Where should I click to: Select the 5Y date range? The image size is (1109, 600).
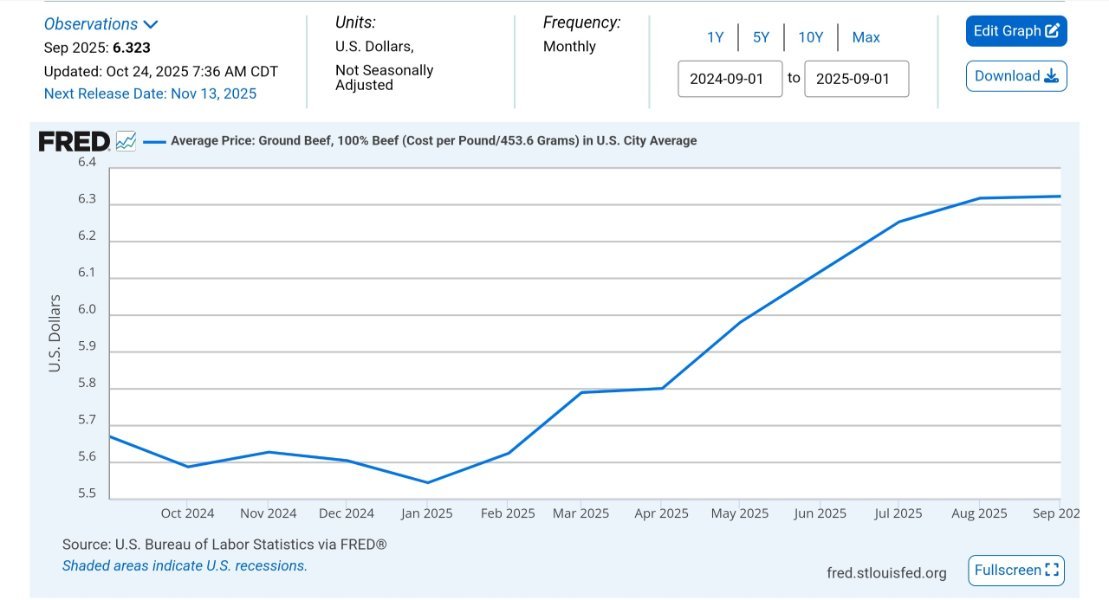tap(761, 37)
